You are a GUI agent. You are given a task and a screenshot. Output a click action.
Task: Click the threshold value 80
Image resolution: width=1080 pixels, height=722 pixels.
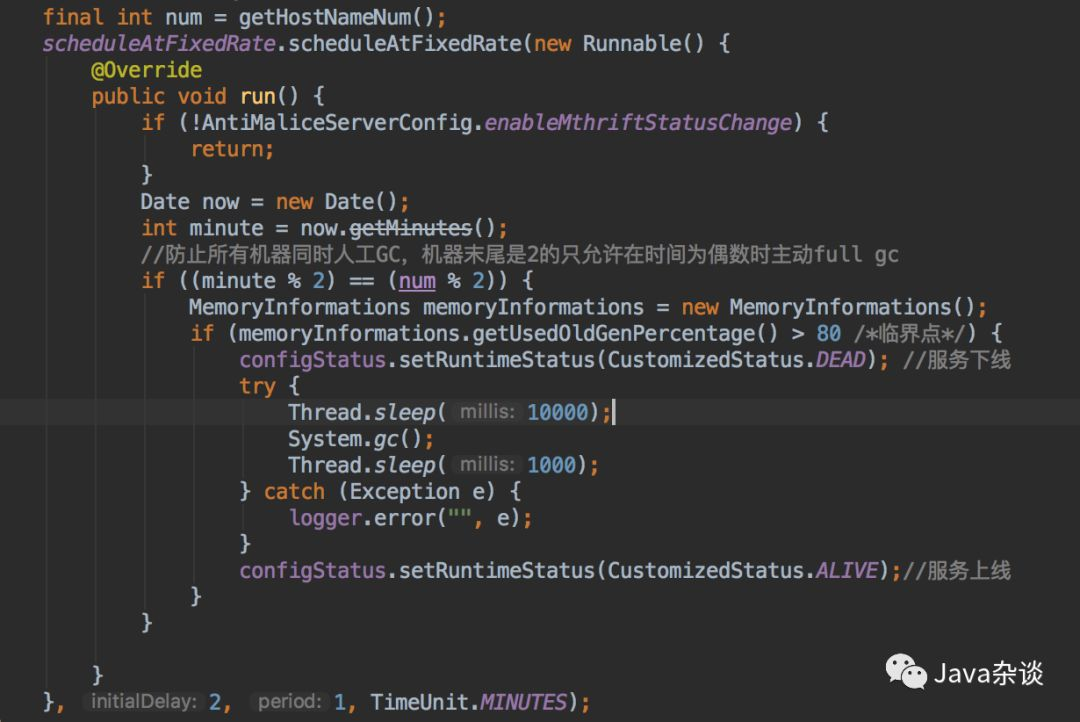tap(829, 333)
